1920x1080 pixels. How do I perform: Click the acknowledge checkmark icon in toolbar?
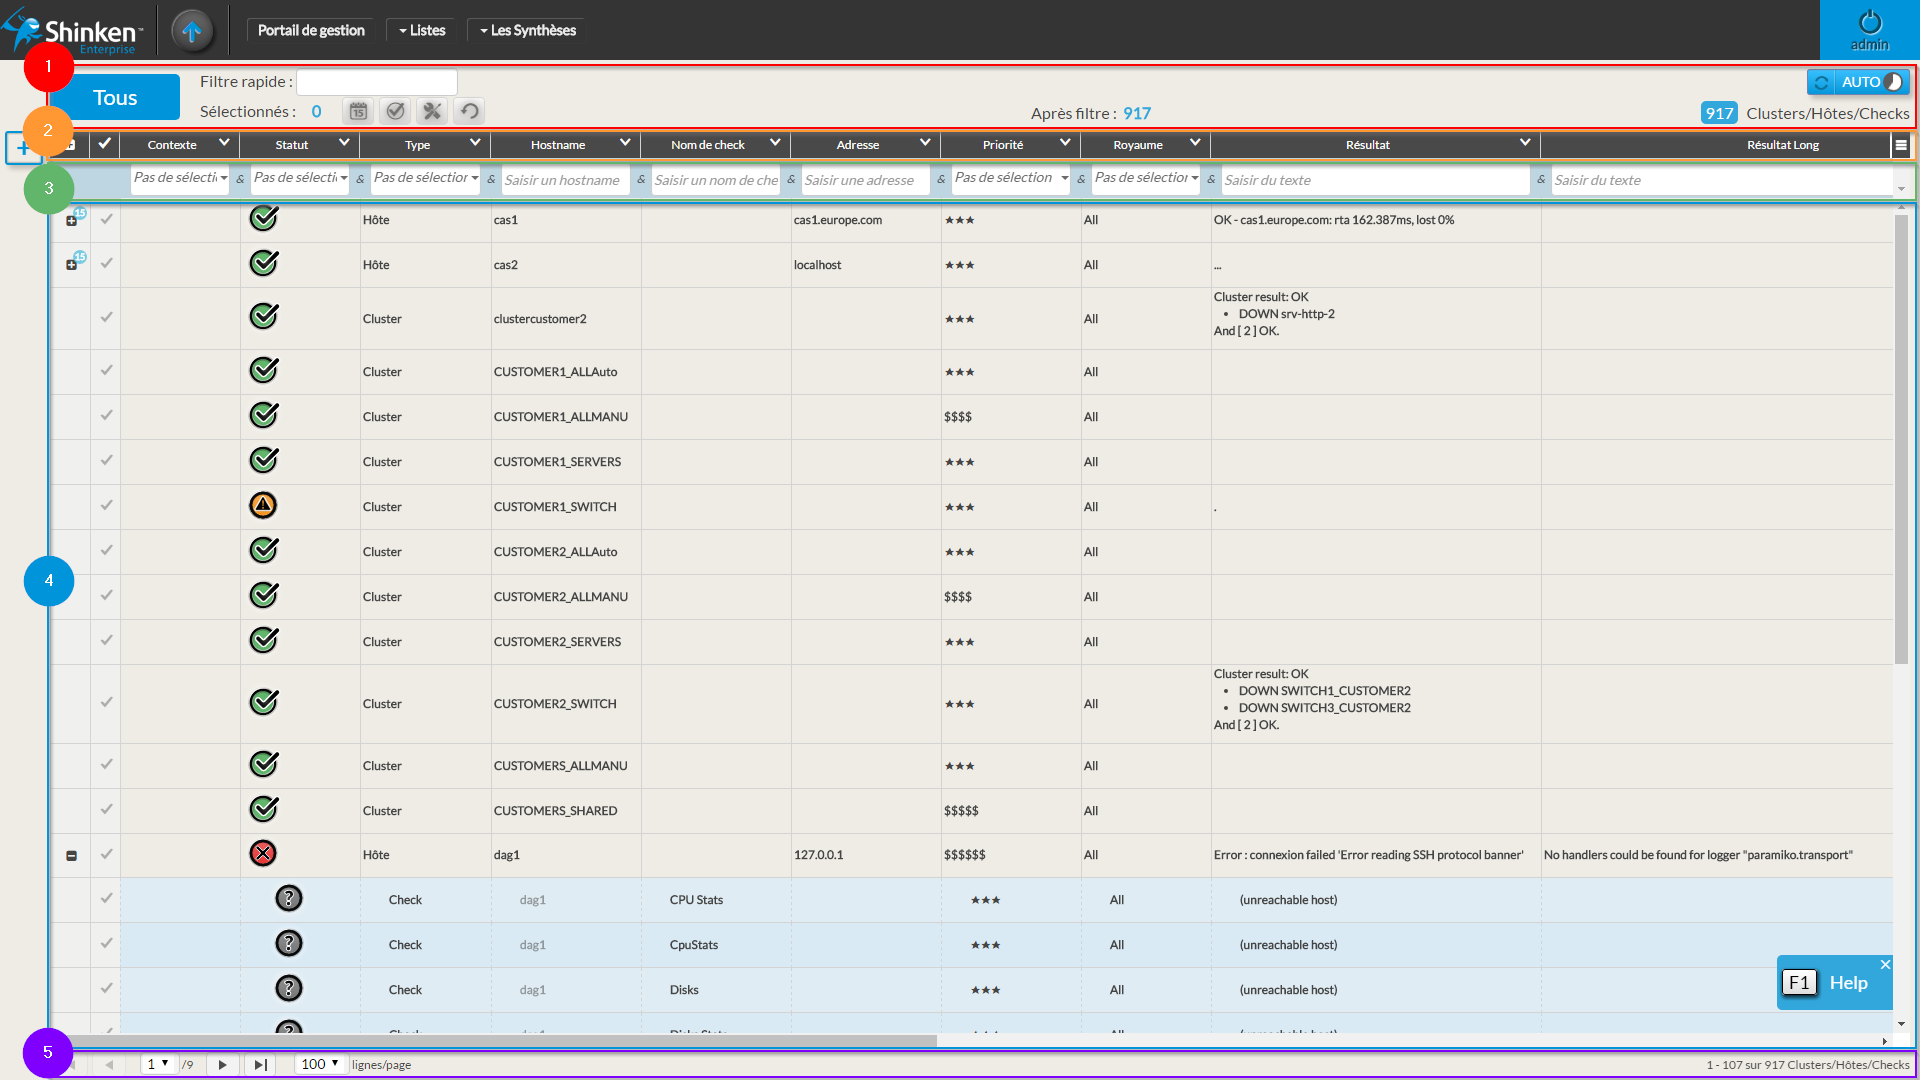[395, 111]
